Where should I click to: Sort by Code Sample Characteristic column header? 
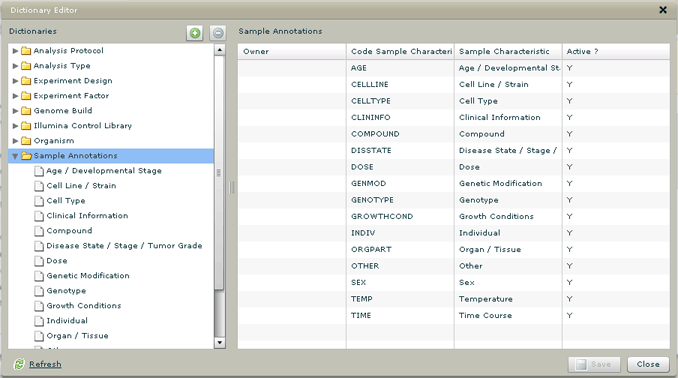(x=400, y=51)
